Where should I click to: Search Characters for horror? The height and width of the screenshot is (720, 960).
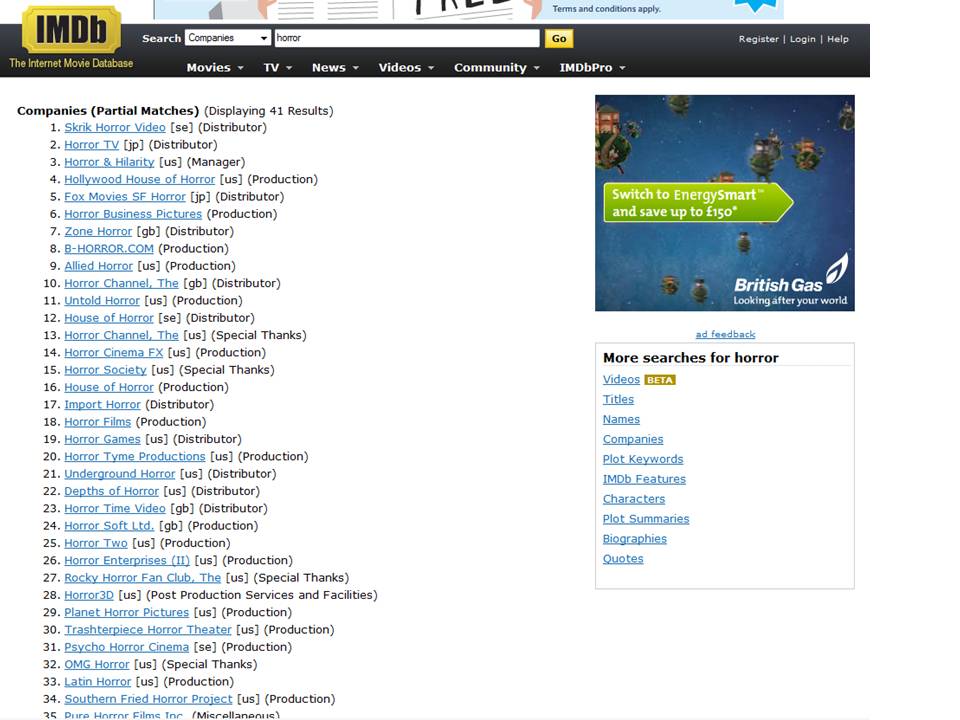click(634, 499)
